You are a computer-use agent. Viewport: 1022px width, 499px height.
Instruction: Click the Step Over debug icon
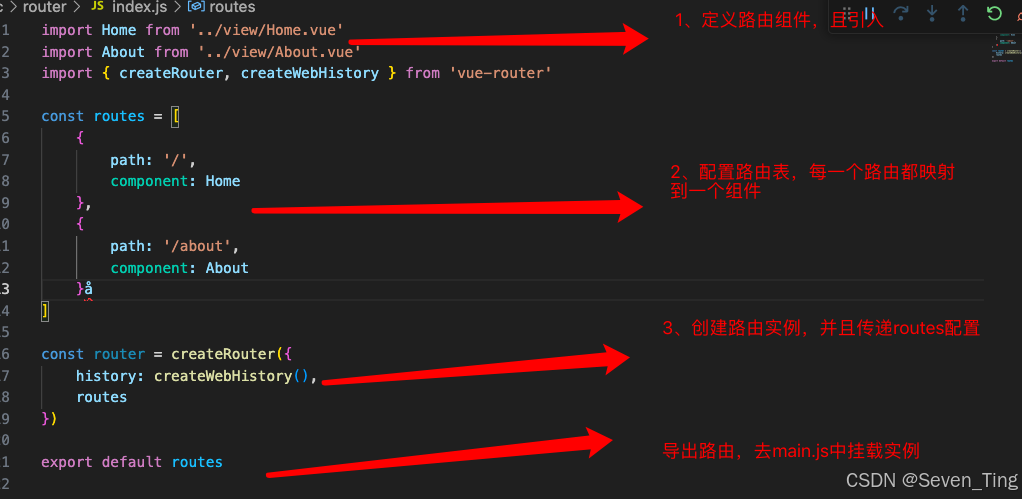pos(901,14)
